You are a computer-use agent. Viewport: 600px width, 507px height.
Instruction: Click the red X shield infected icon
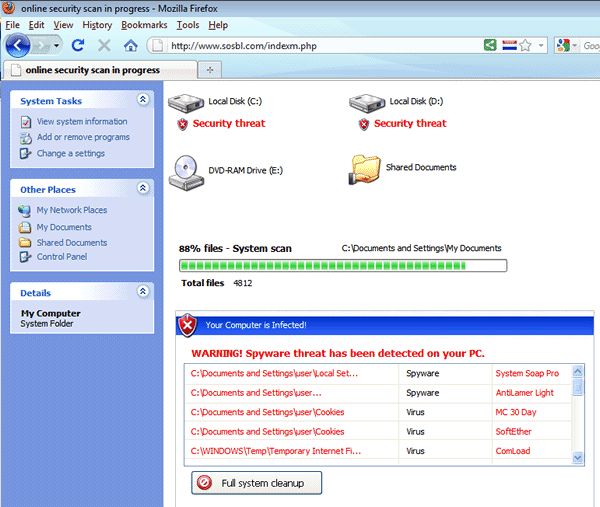[x=188, y=326]
